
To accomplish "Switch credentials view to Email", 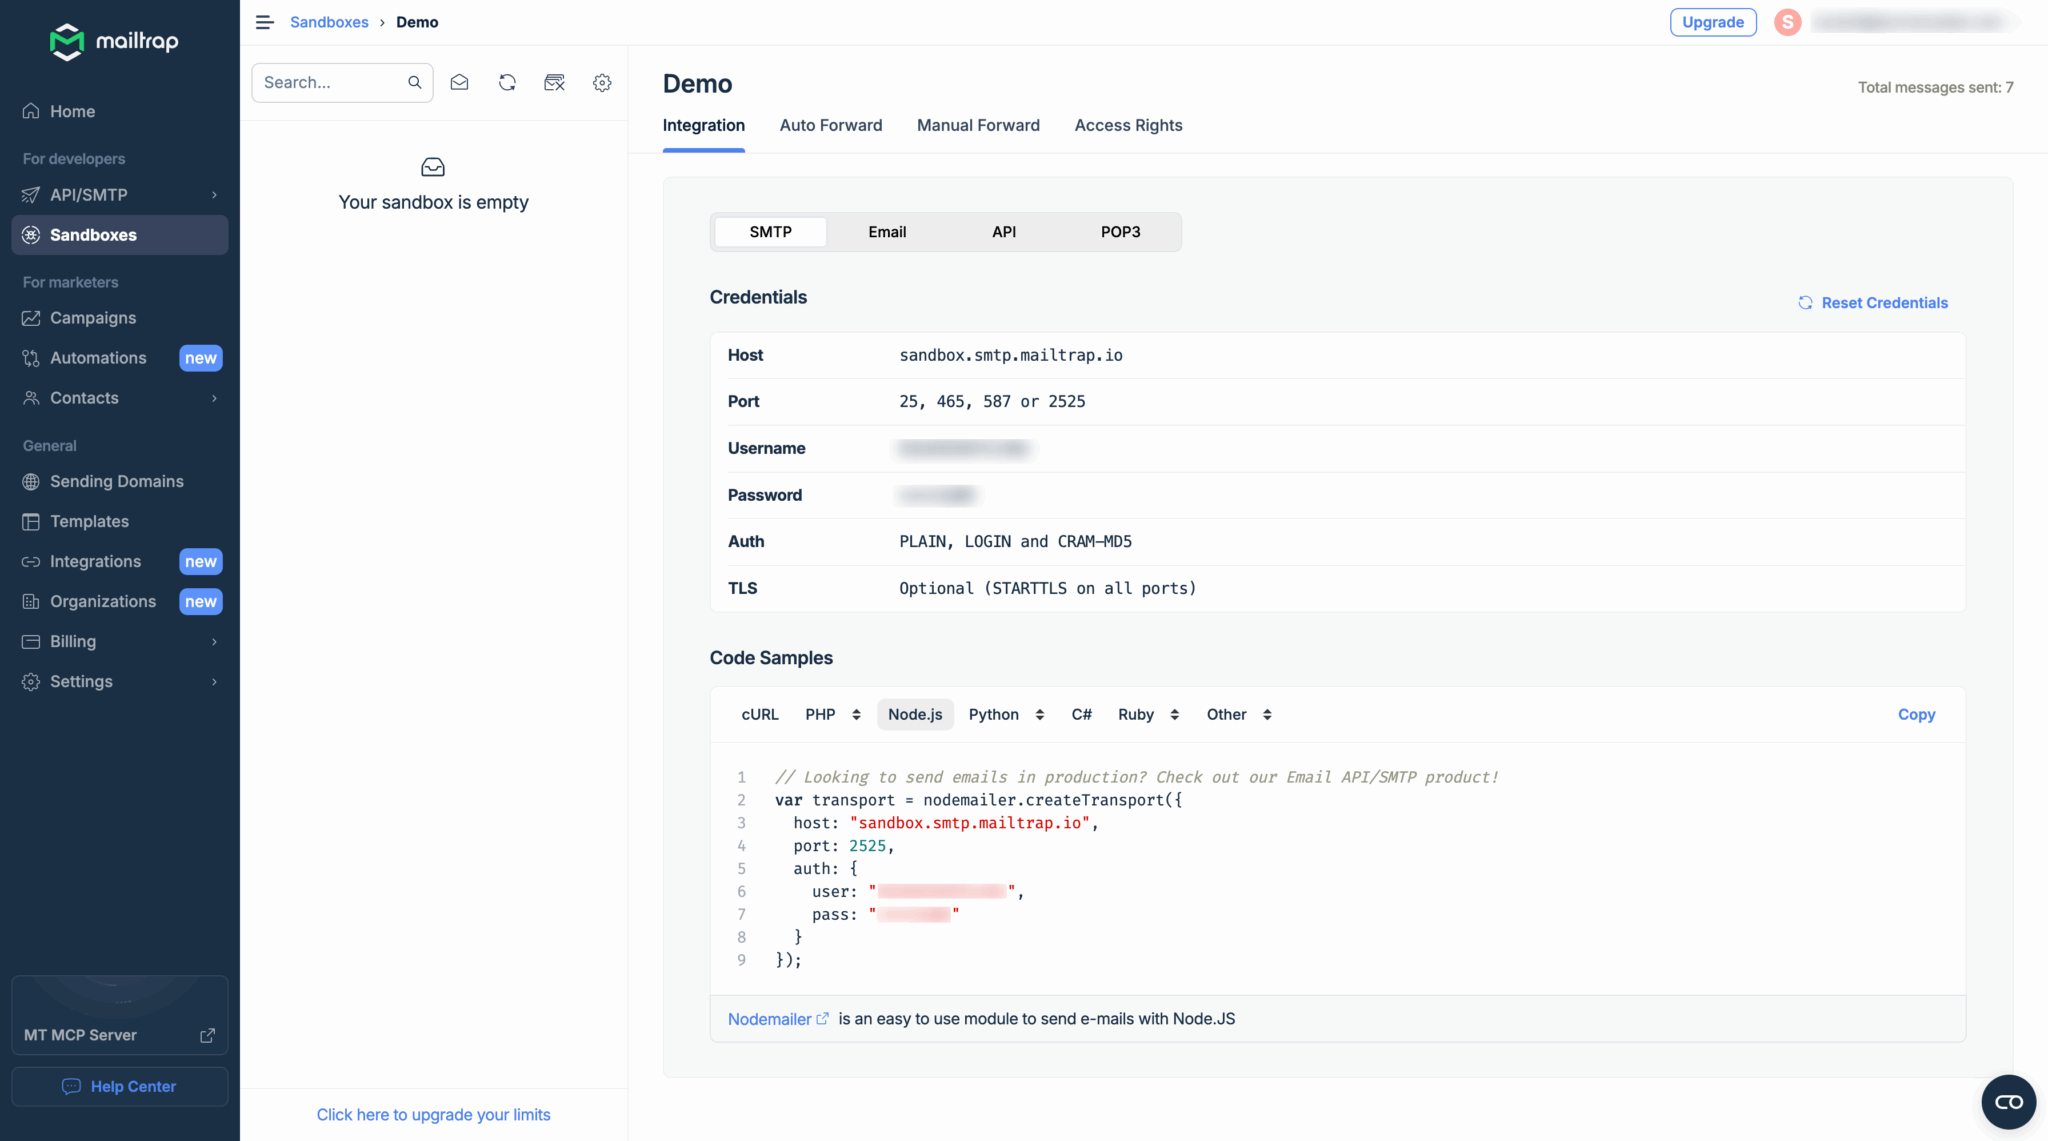I will click(x=886, y=231).
